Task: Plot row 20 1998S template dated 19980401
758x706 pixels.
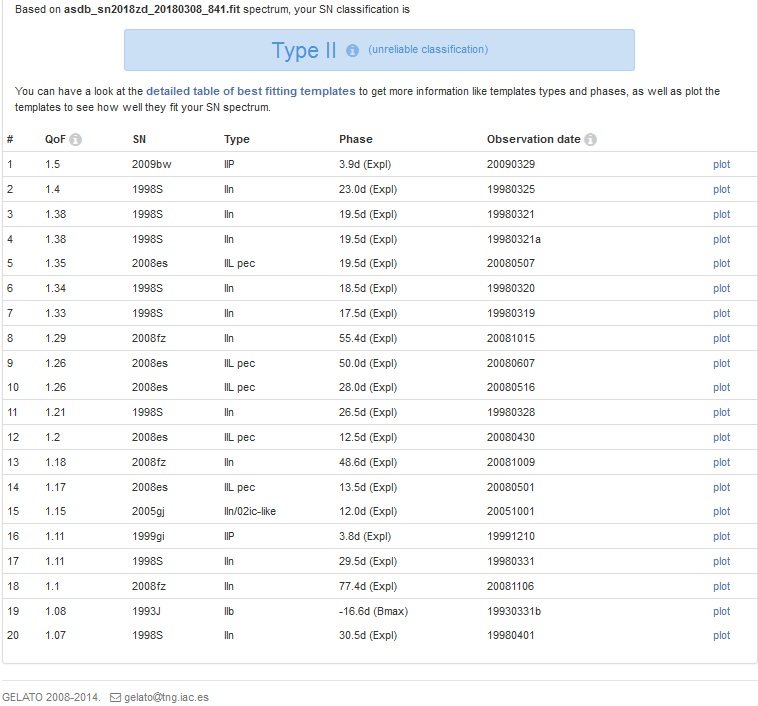Action: point(721,636)
